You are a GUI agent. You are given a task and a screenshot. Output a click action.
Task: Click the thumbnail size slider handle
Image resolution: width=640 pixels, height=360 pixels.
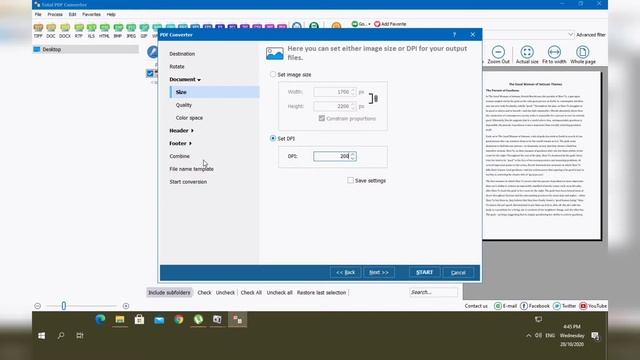click(x=64, y=306)
